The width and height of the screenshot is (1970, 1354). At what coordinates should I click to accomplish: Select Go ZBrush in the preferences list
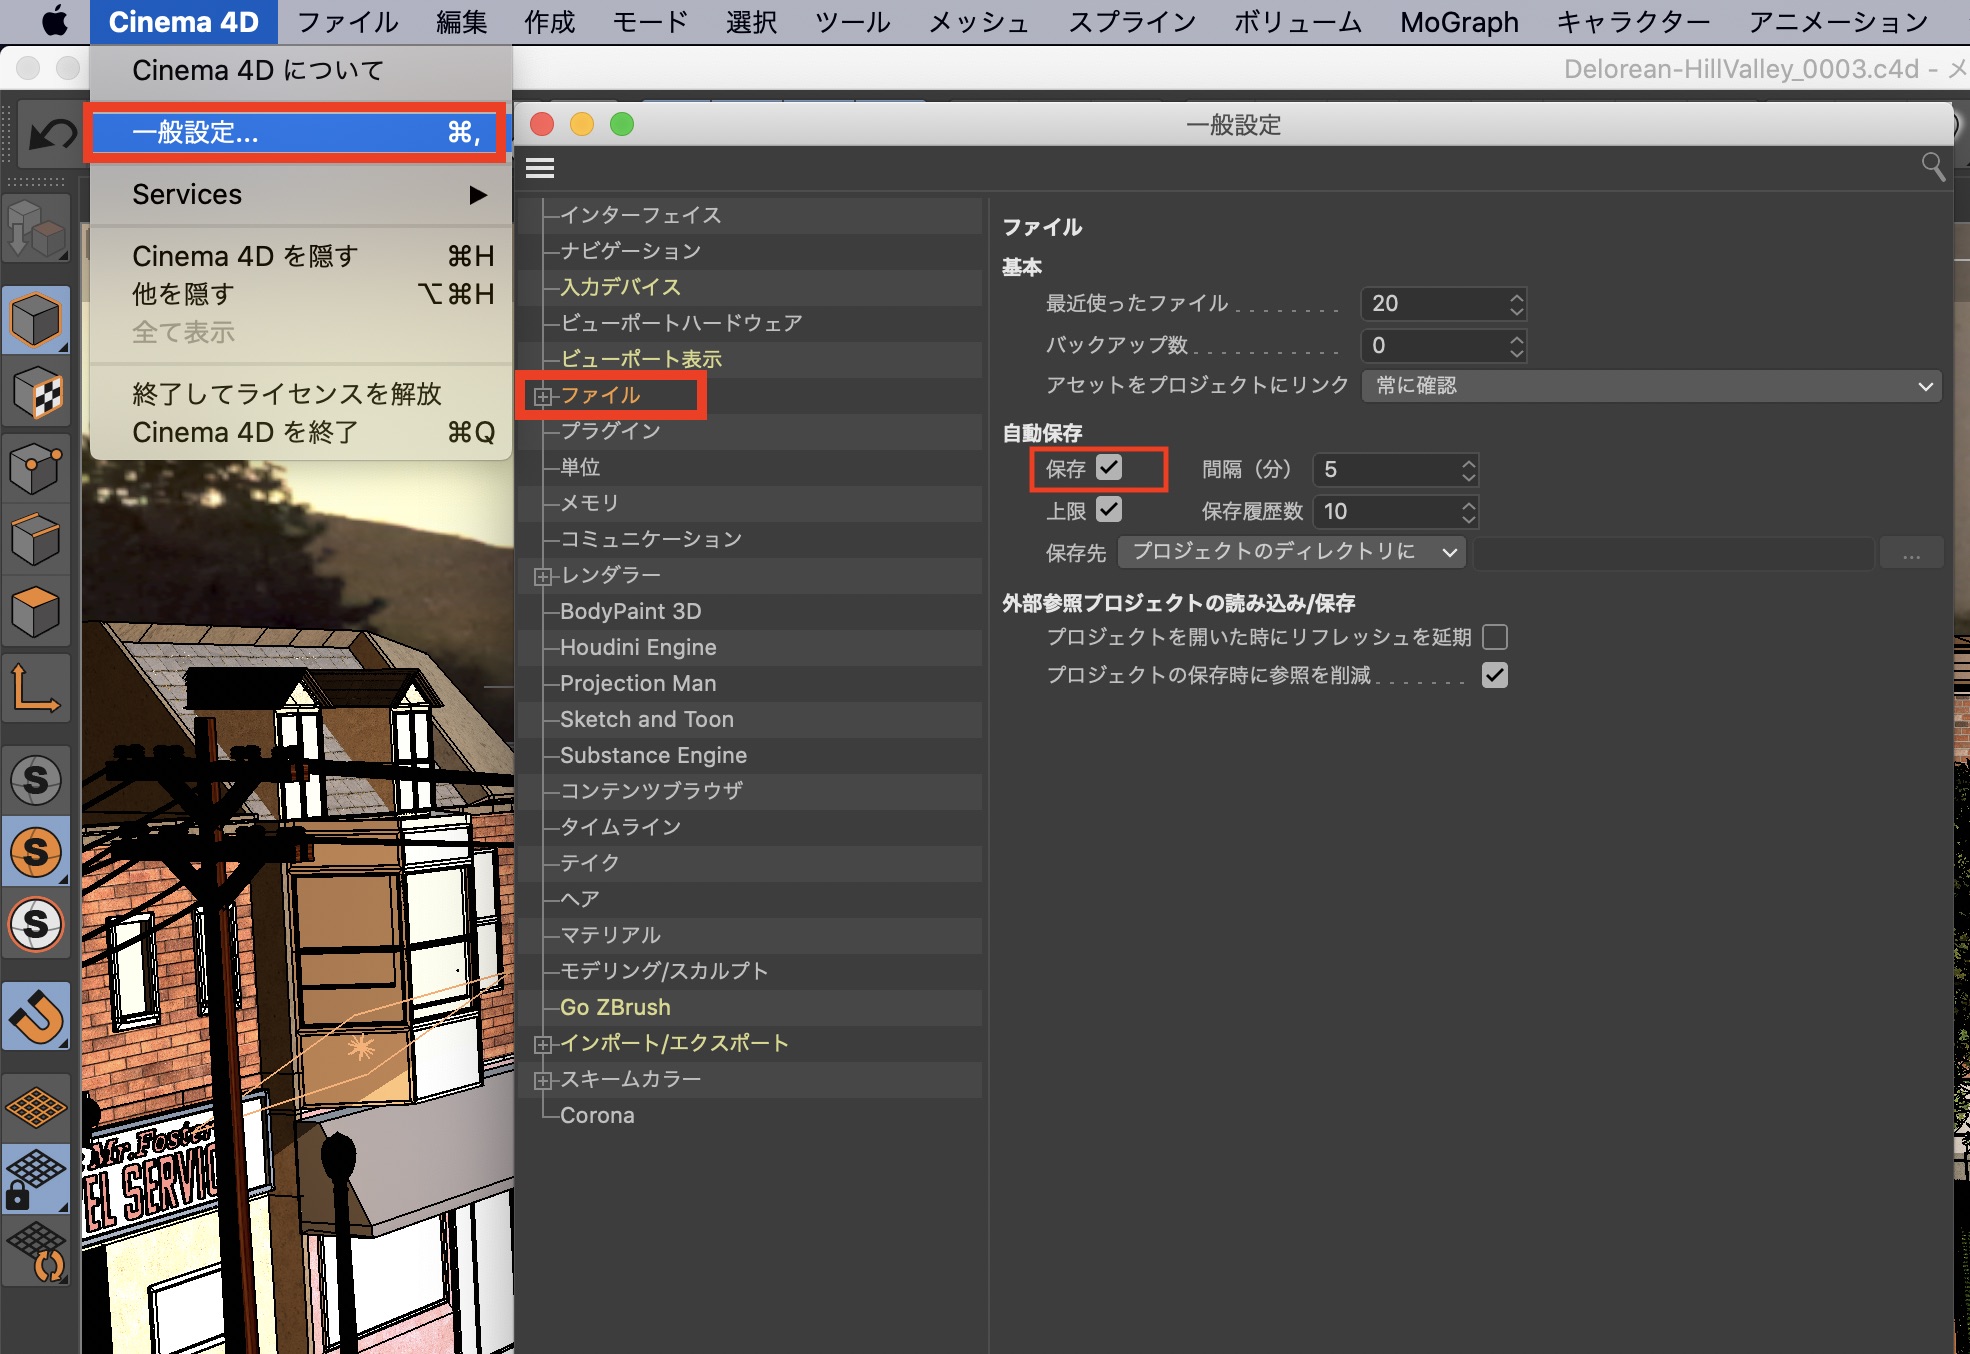615,1007
